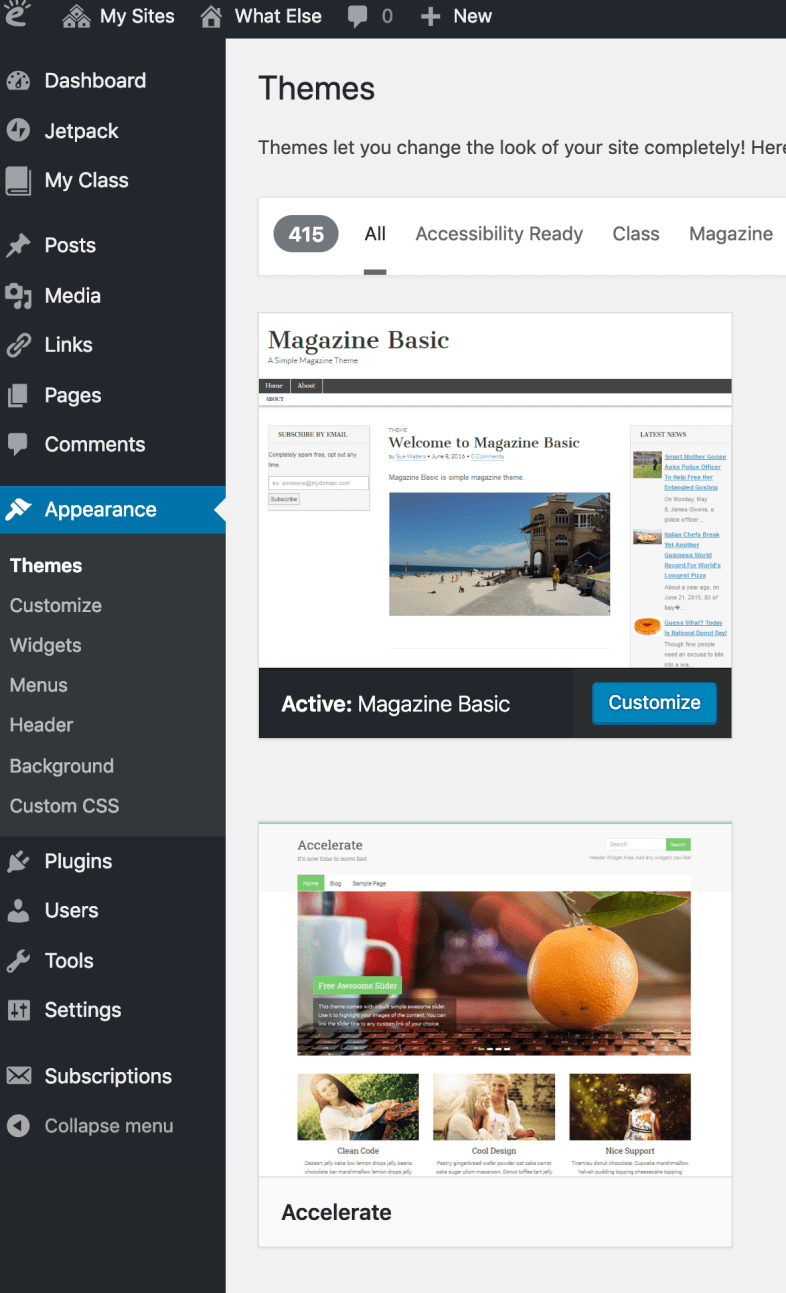Viewport: 786px width, 1293px height.
Task: Collapse the admin sidebar menu
Action: [x=90, y=1126]
